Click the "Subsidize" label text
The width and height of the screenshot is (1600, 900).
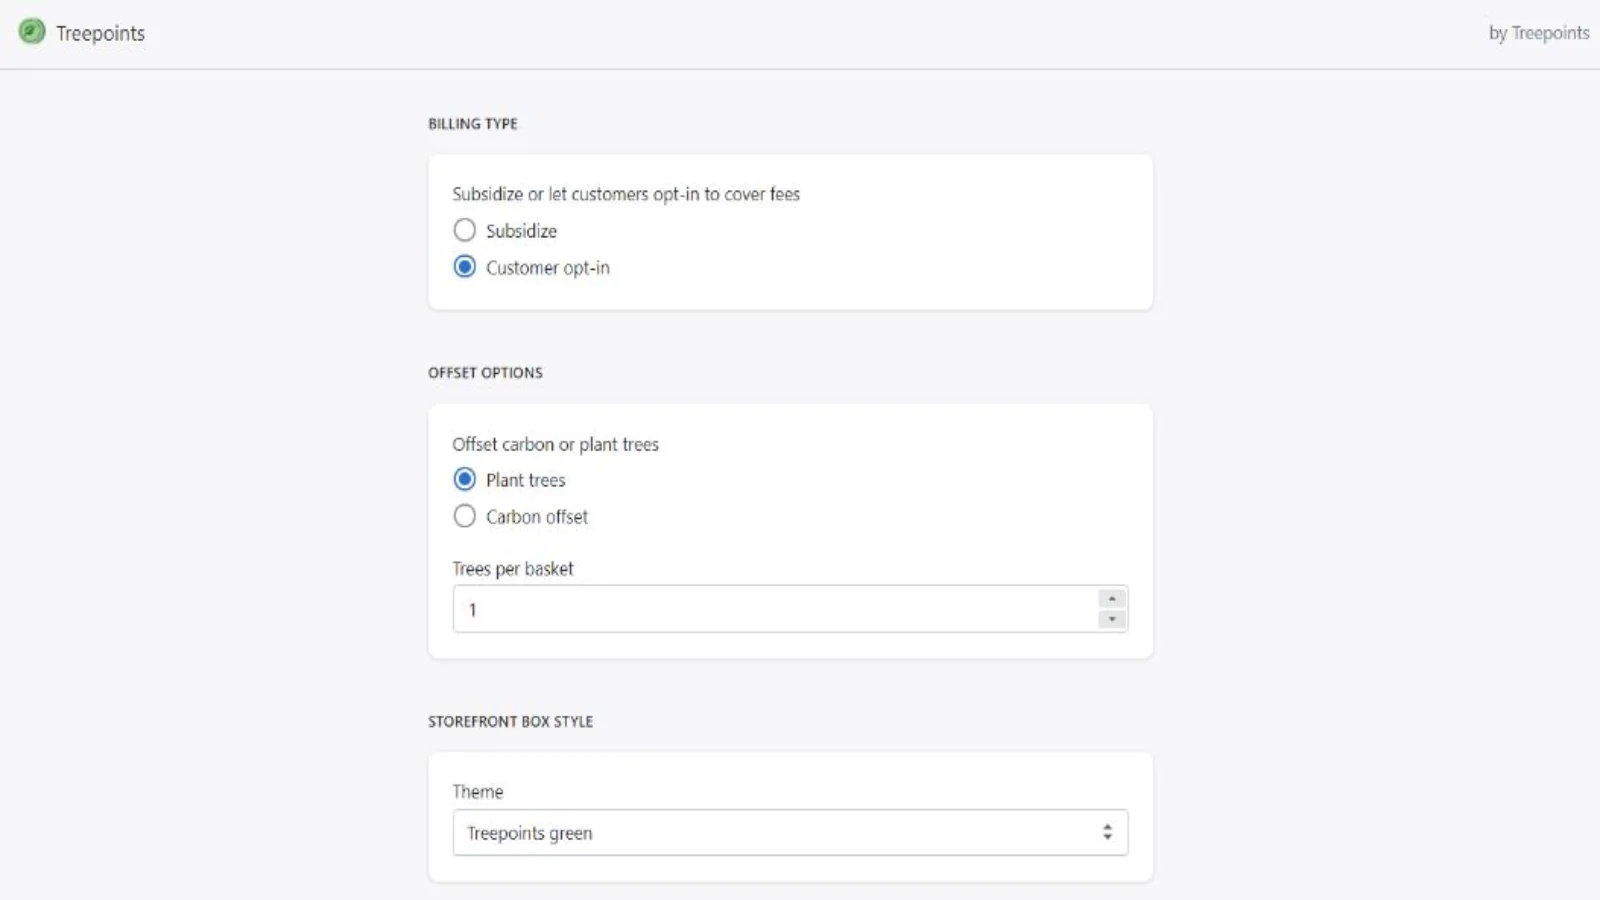click(x=521, y=231)
